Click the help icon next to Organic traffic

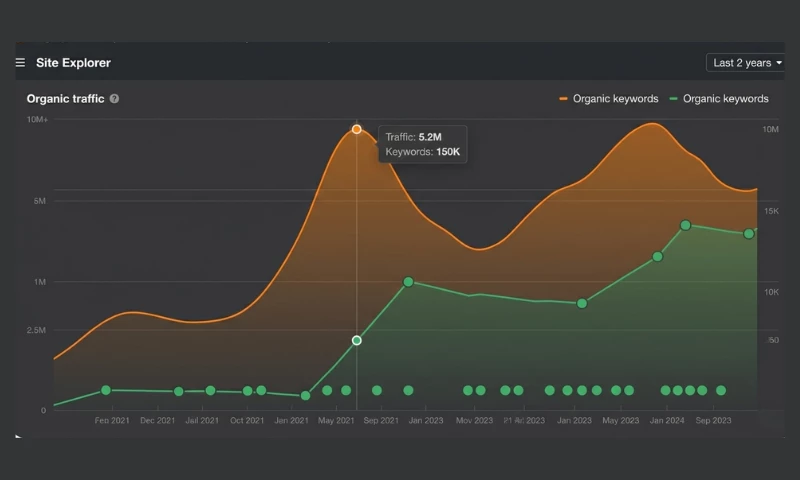click(114, 99)
